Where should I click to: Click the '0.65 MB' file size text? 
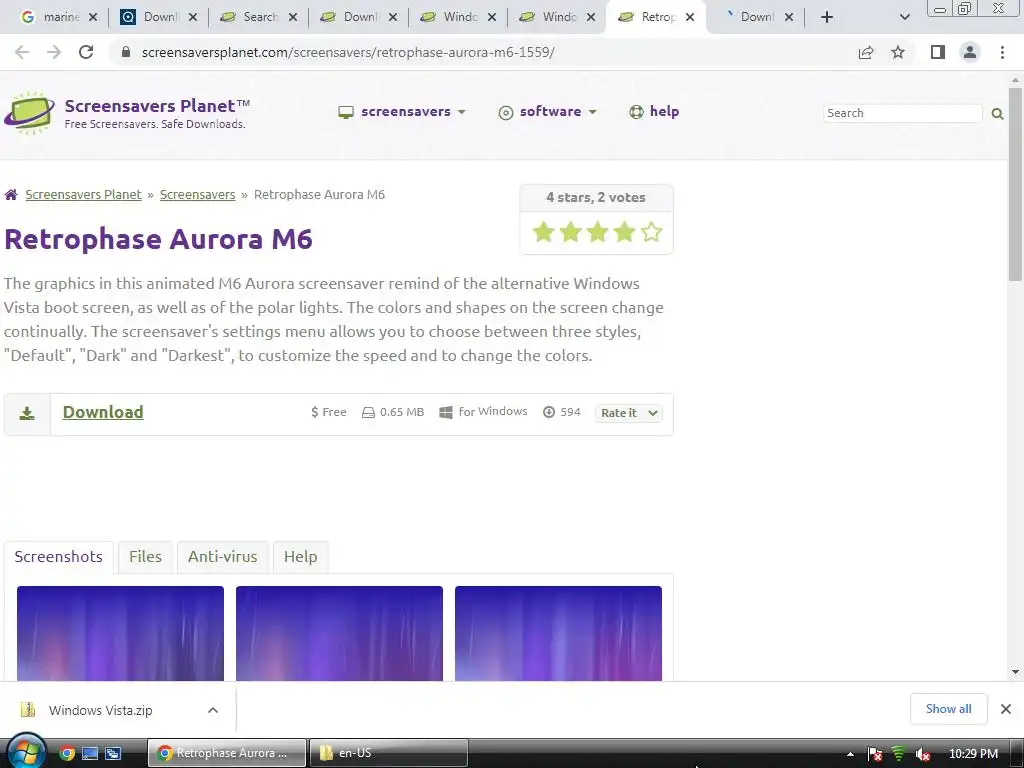coord(402,412)
